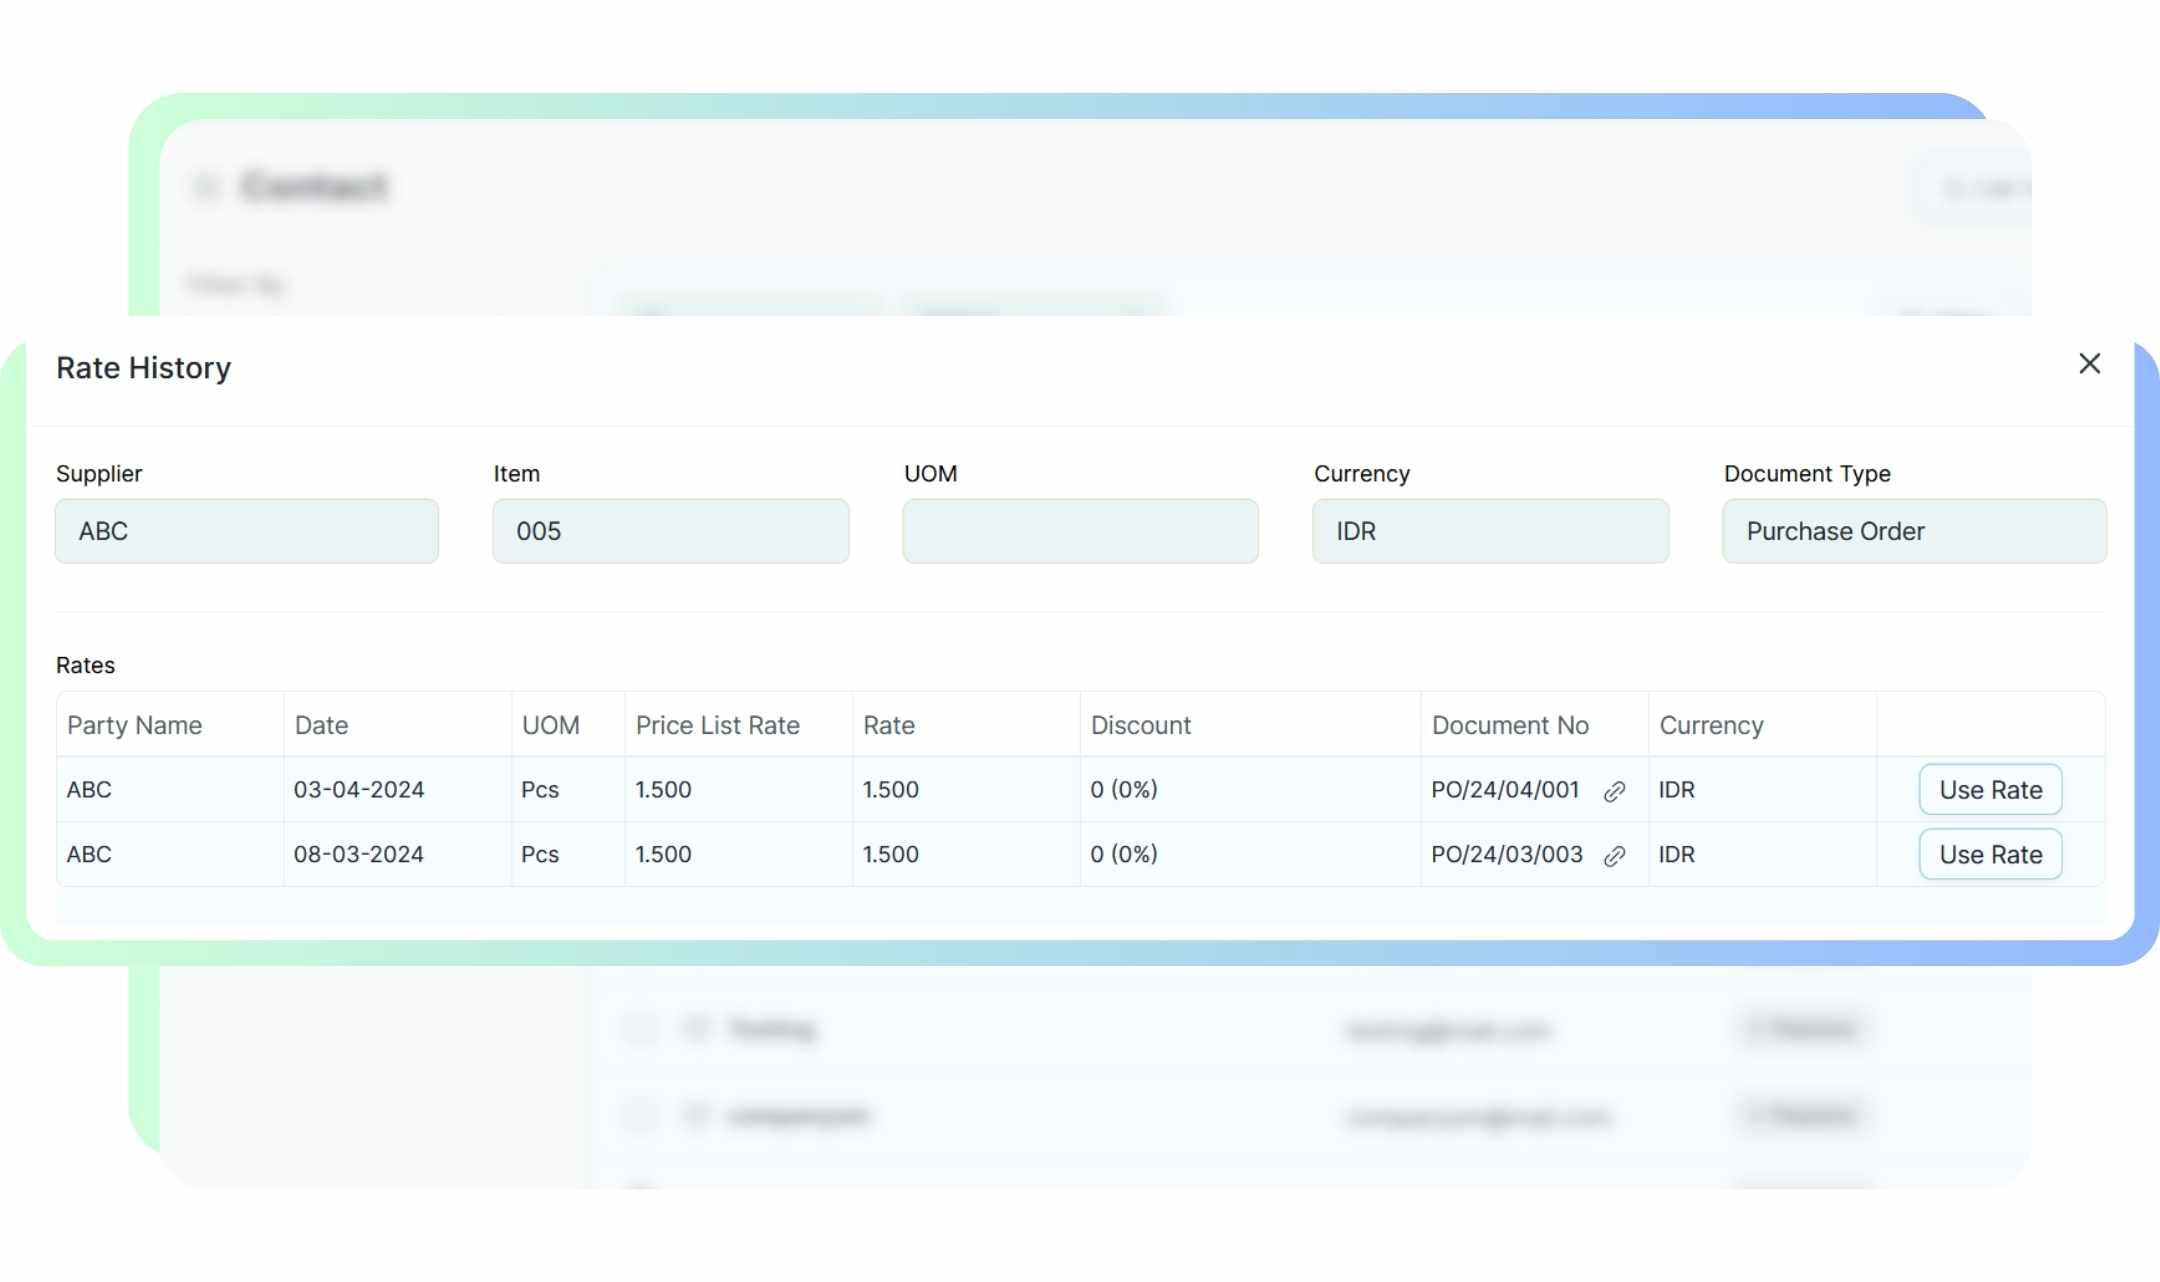Close the Rate History dialog
This screenshot has height=1282, width=2160.
tap(2089, 364)
